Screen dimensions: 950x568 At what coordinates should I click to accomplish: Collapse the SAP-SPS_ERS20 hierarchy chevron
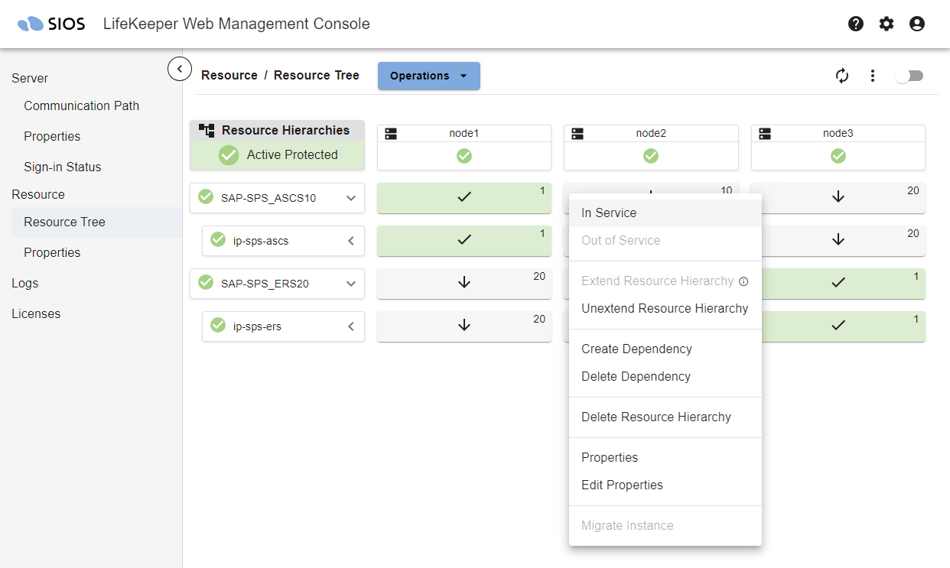(351, 284)
